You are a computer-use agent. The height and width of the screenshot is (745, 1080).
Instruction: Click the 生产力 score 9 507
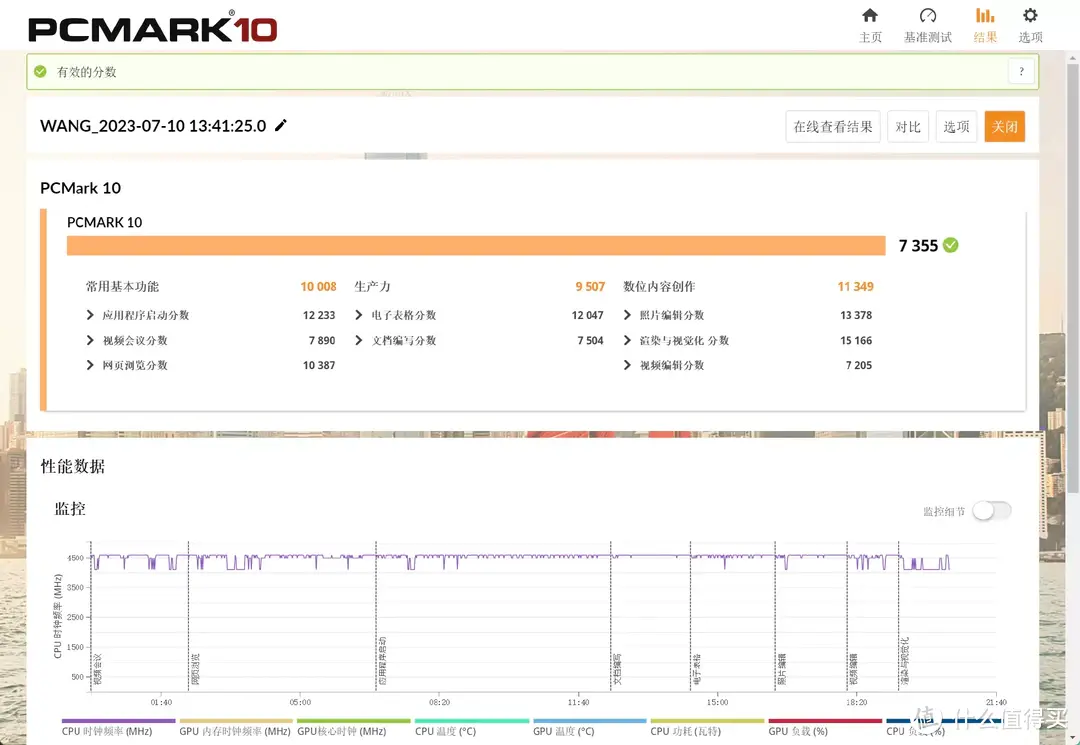tap(590, 286)
